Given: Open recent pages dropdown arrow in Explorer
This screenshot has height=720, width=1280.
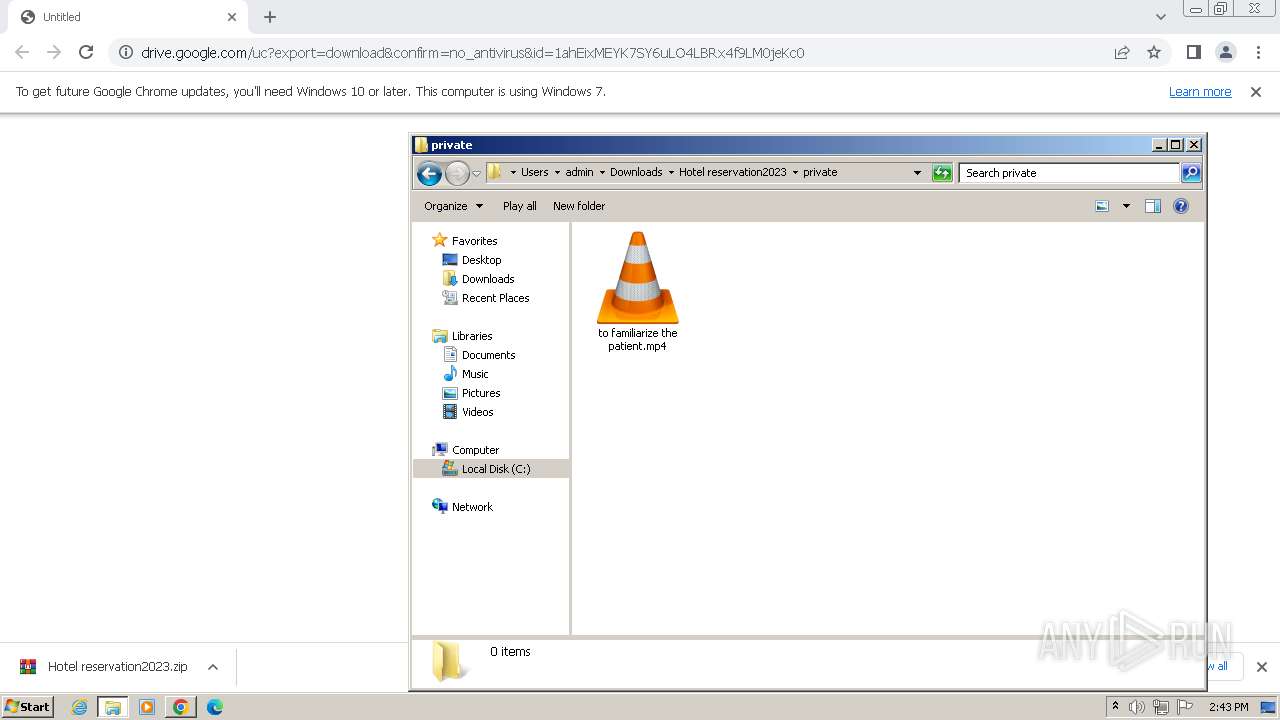Looking at the screenshot, I should pos(477,173).
